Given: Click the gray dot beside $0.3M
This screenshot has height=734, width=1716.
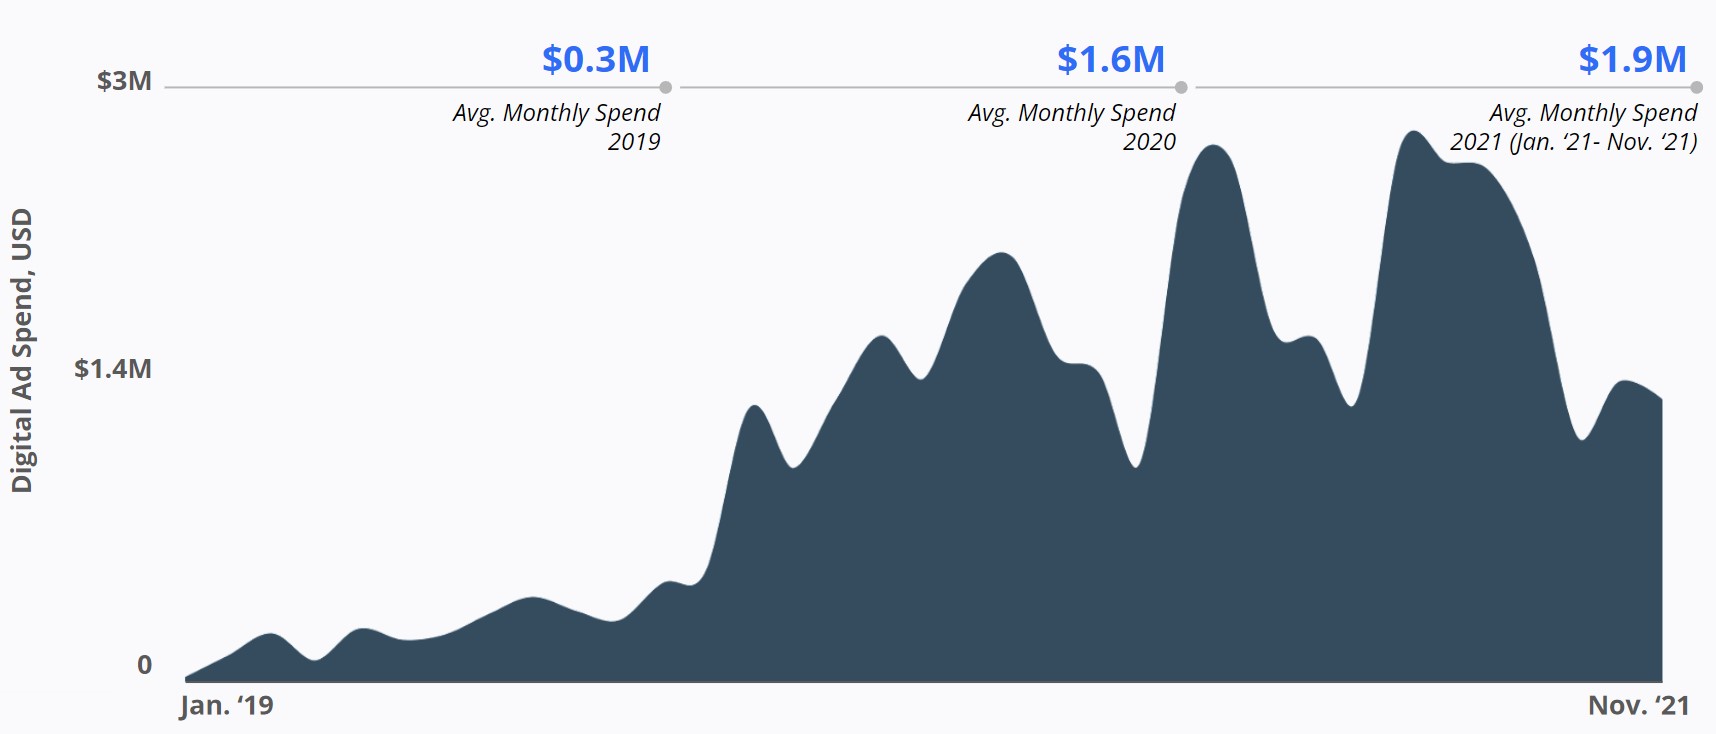Looking at the screenshot, I should (x=666, y=88).
